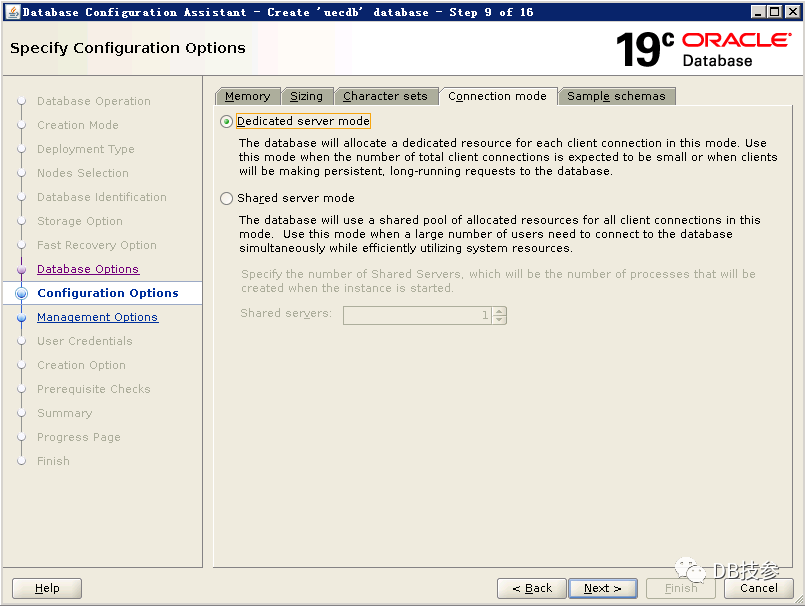
Task: Select Configuration Options step in sidebar
Action: pyautogui.click(x=108, y=293)
